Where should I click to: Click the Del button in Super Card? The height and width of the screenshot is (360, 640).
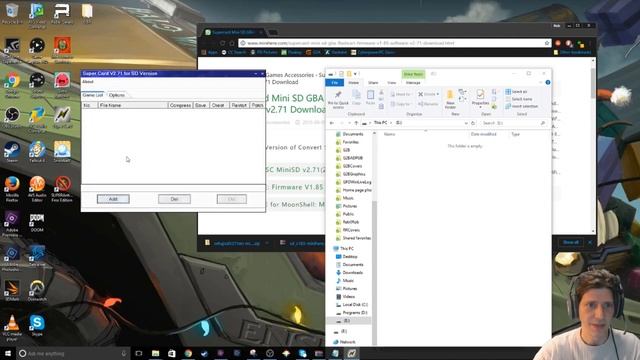tap(174, 199)
